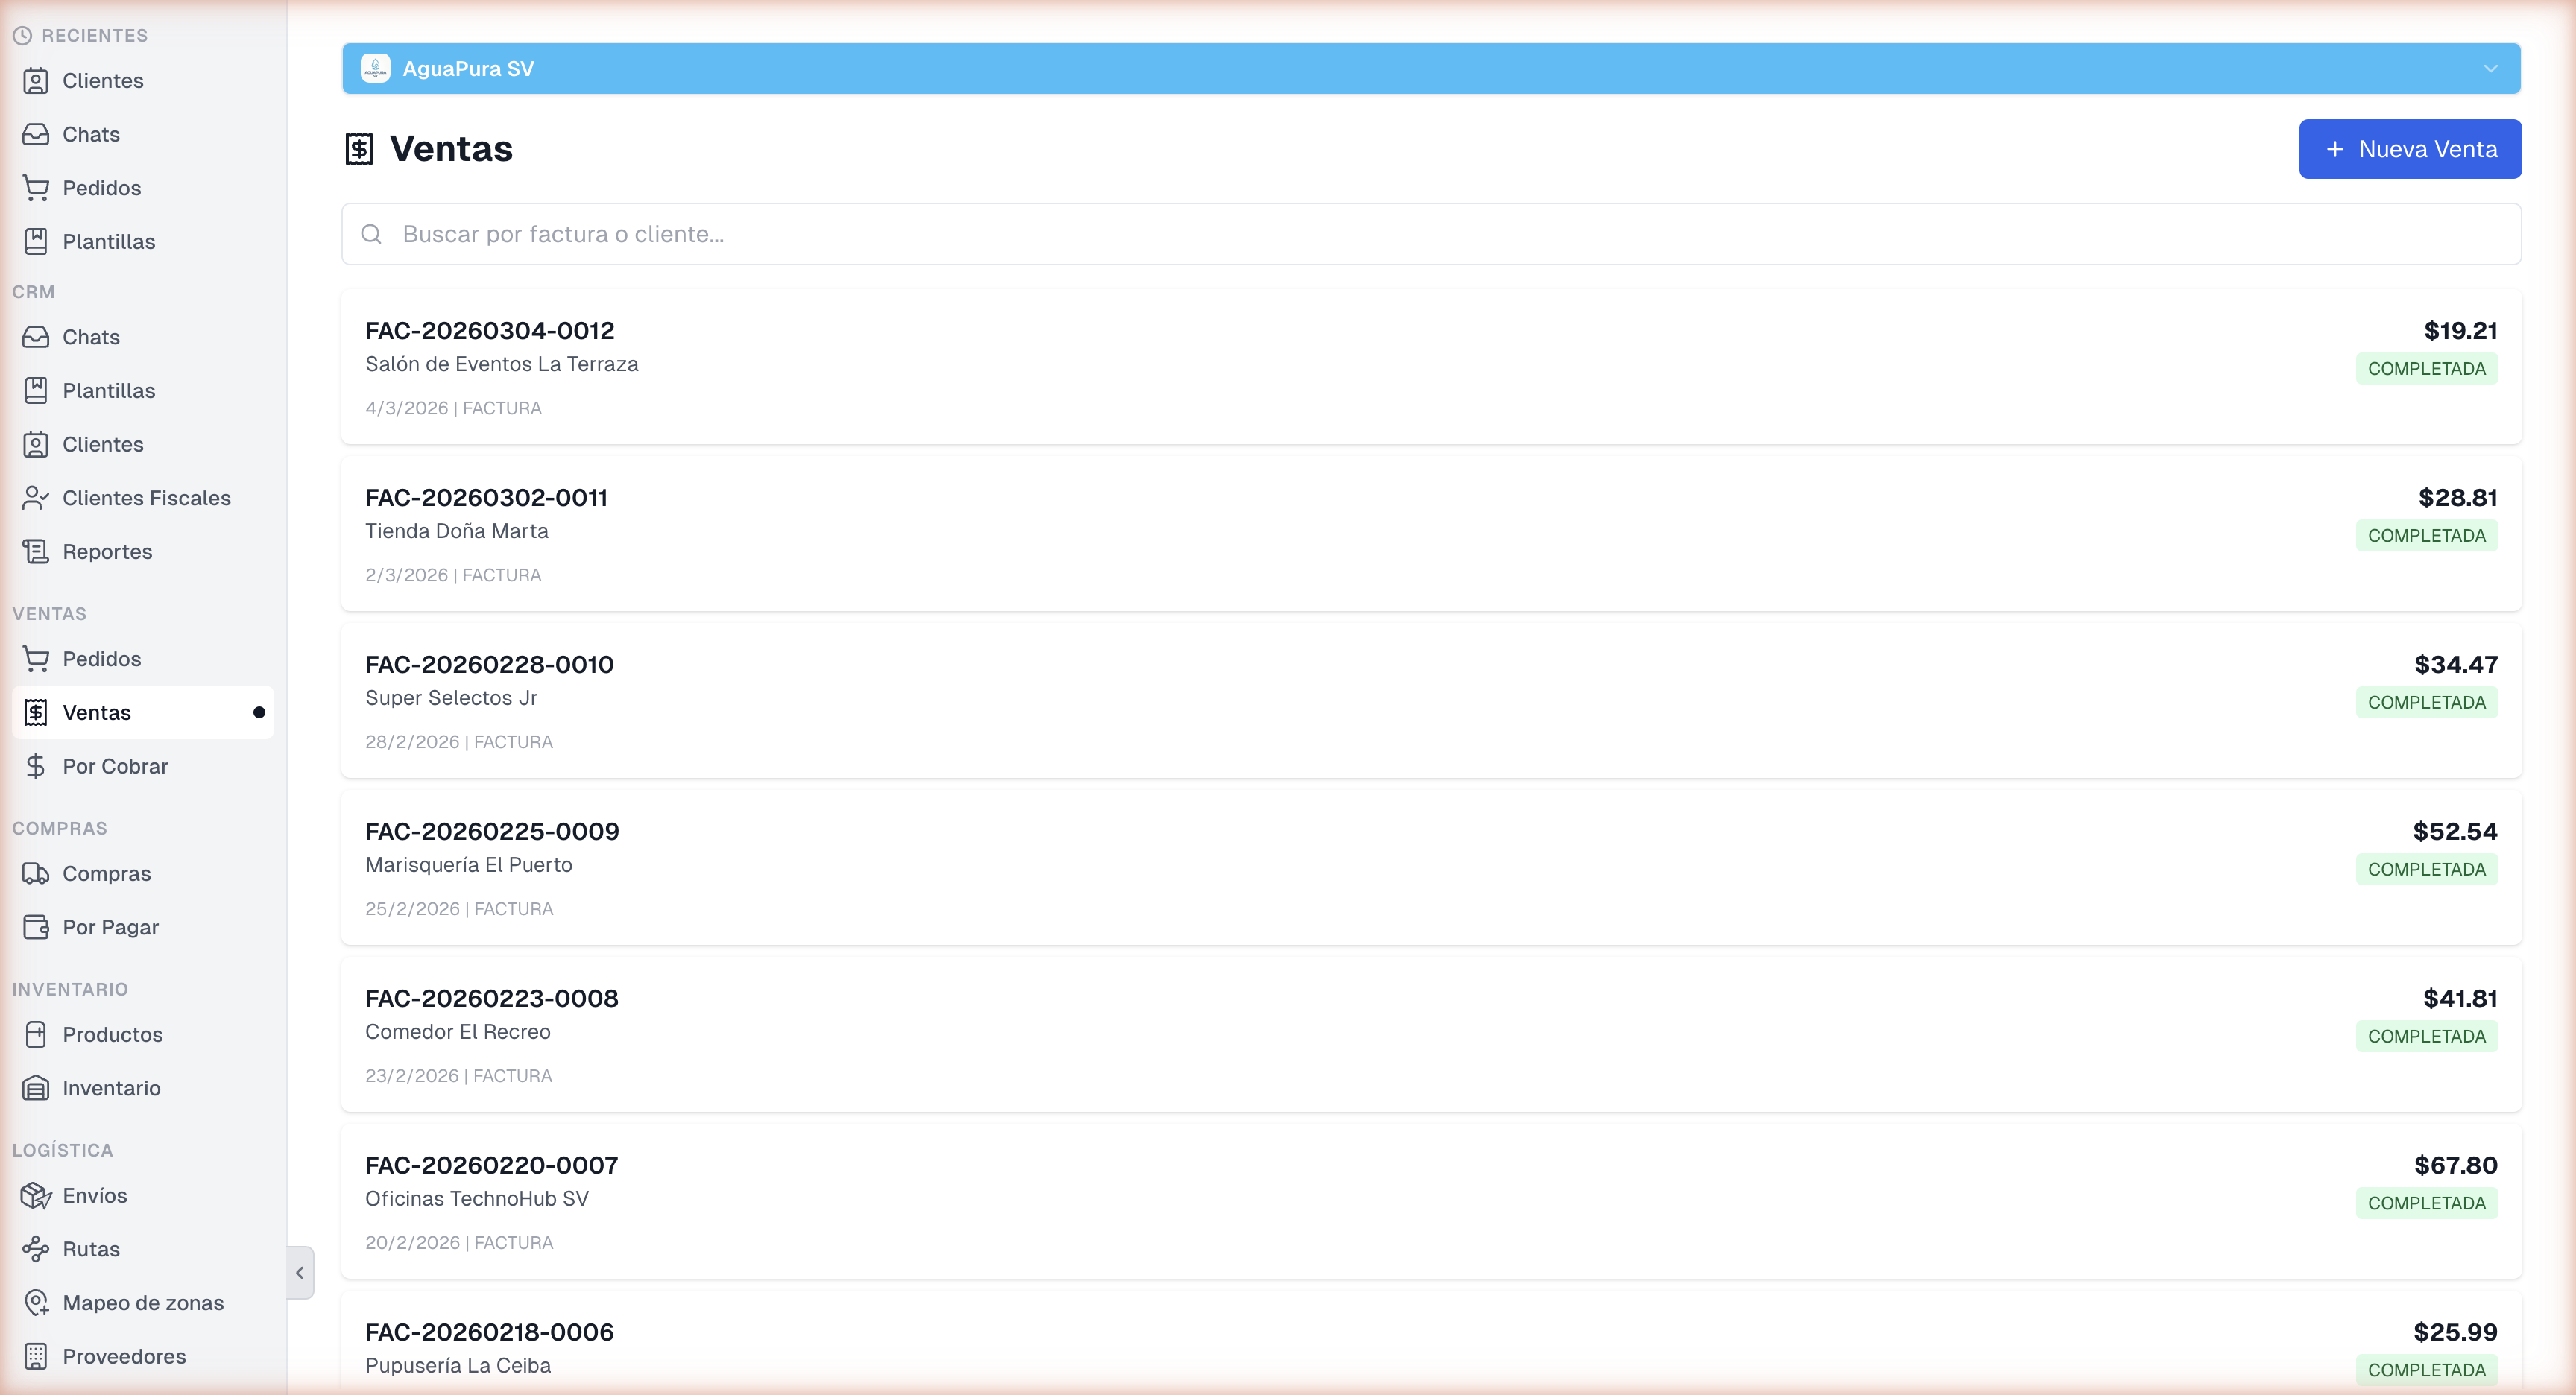
Task: Open the Reportes scroll icon
Action: [36, 552]
